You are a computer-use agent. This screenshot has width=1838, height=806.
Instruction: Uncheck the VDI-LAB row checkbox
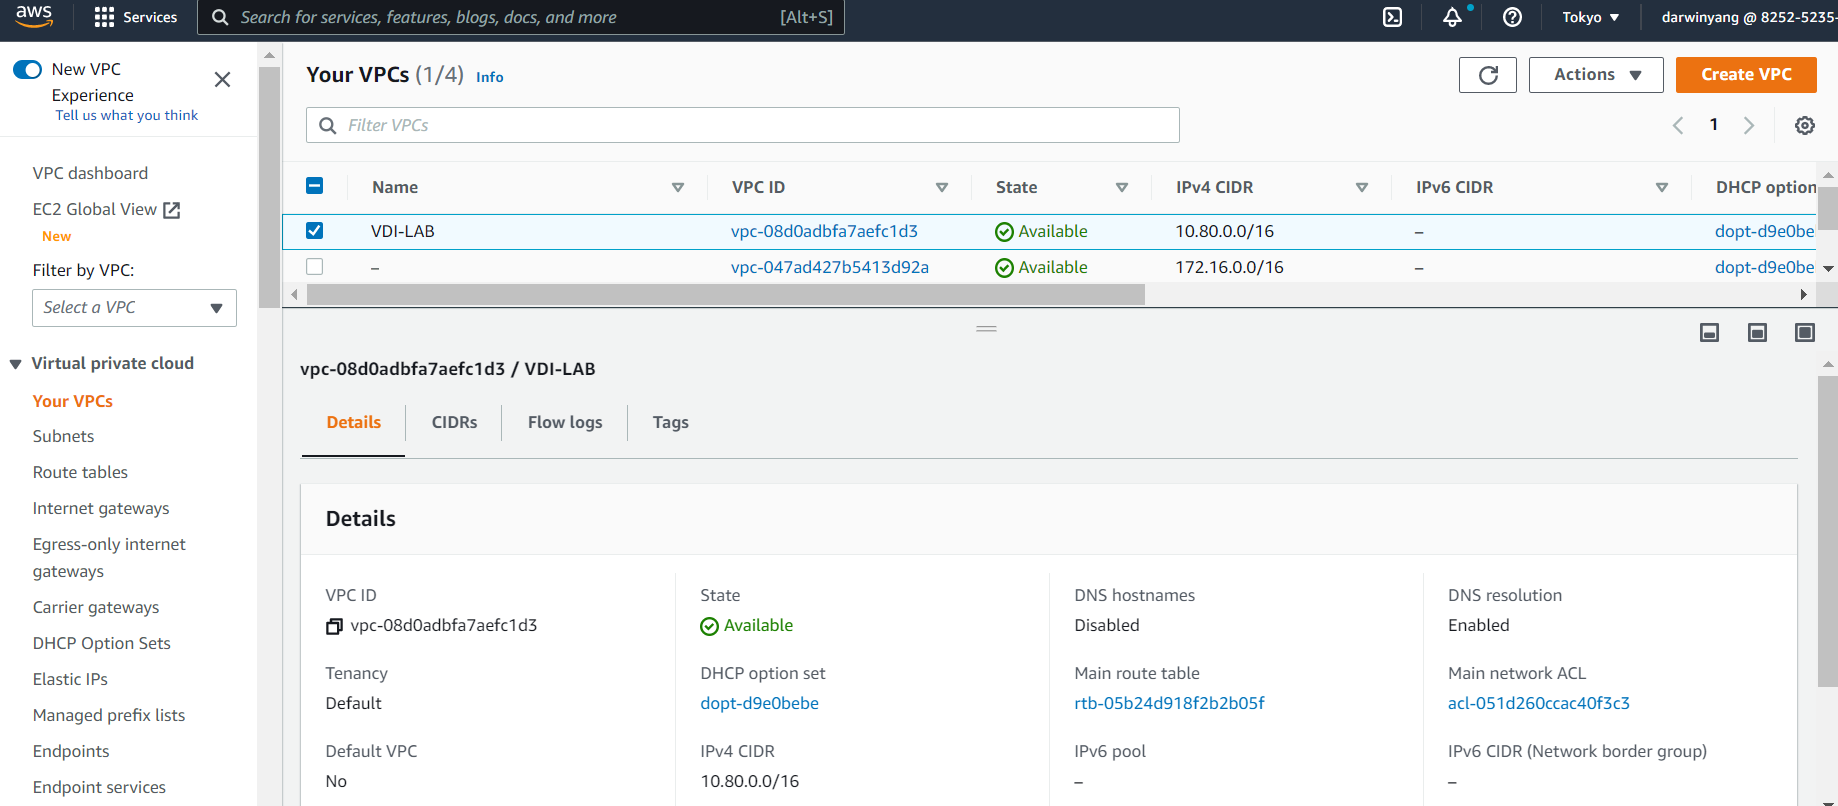[x=314, y=231]
